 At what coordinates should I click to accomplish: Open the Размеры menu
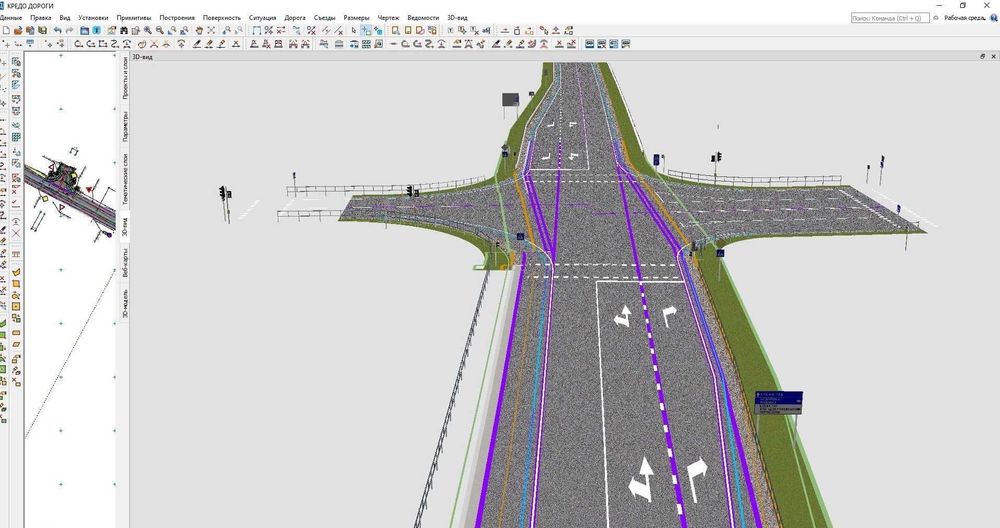click(357, 18)
